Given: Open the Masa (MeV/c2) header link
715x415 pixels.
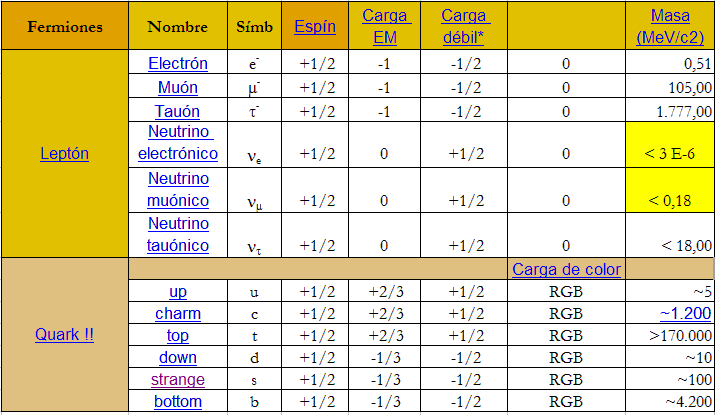Looking at the screenshot, I should (674, 27).
